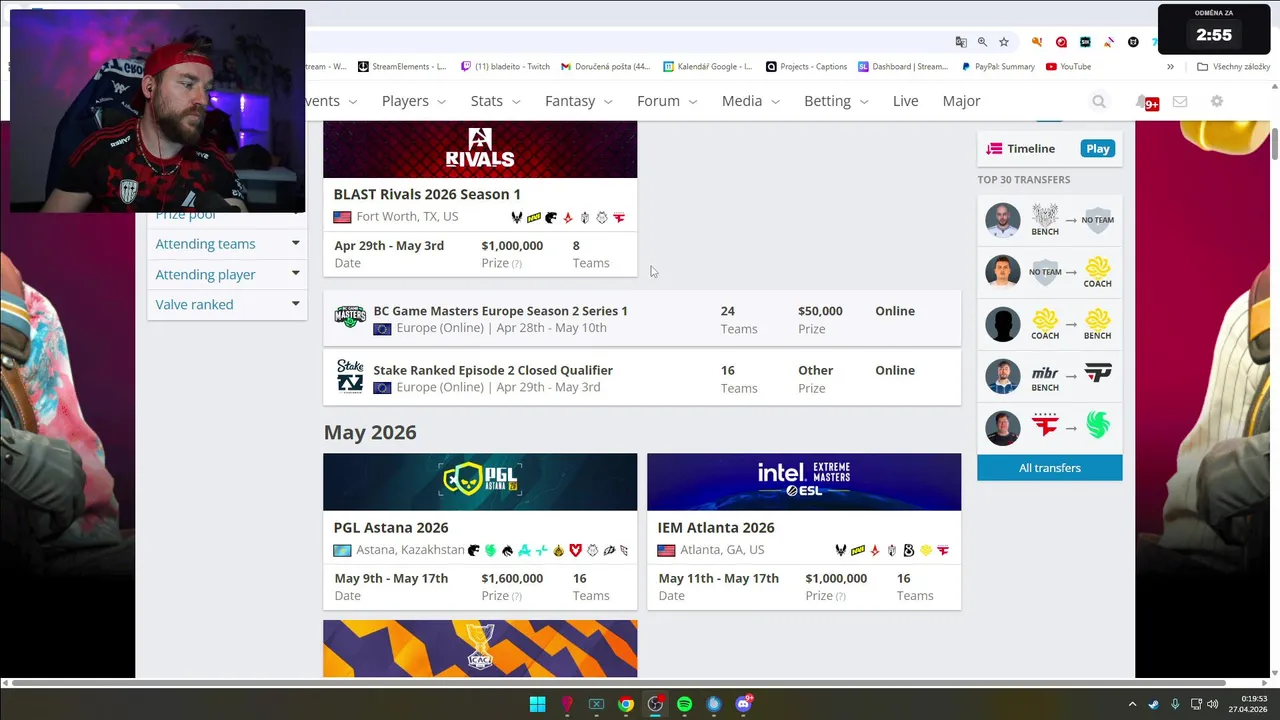Open the Betting dropdown menu
Image resolution: width=1280 pixels, height=720 pixels.
coord(836,101)
